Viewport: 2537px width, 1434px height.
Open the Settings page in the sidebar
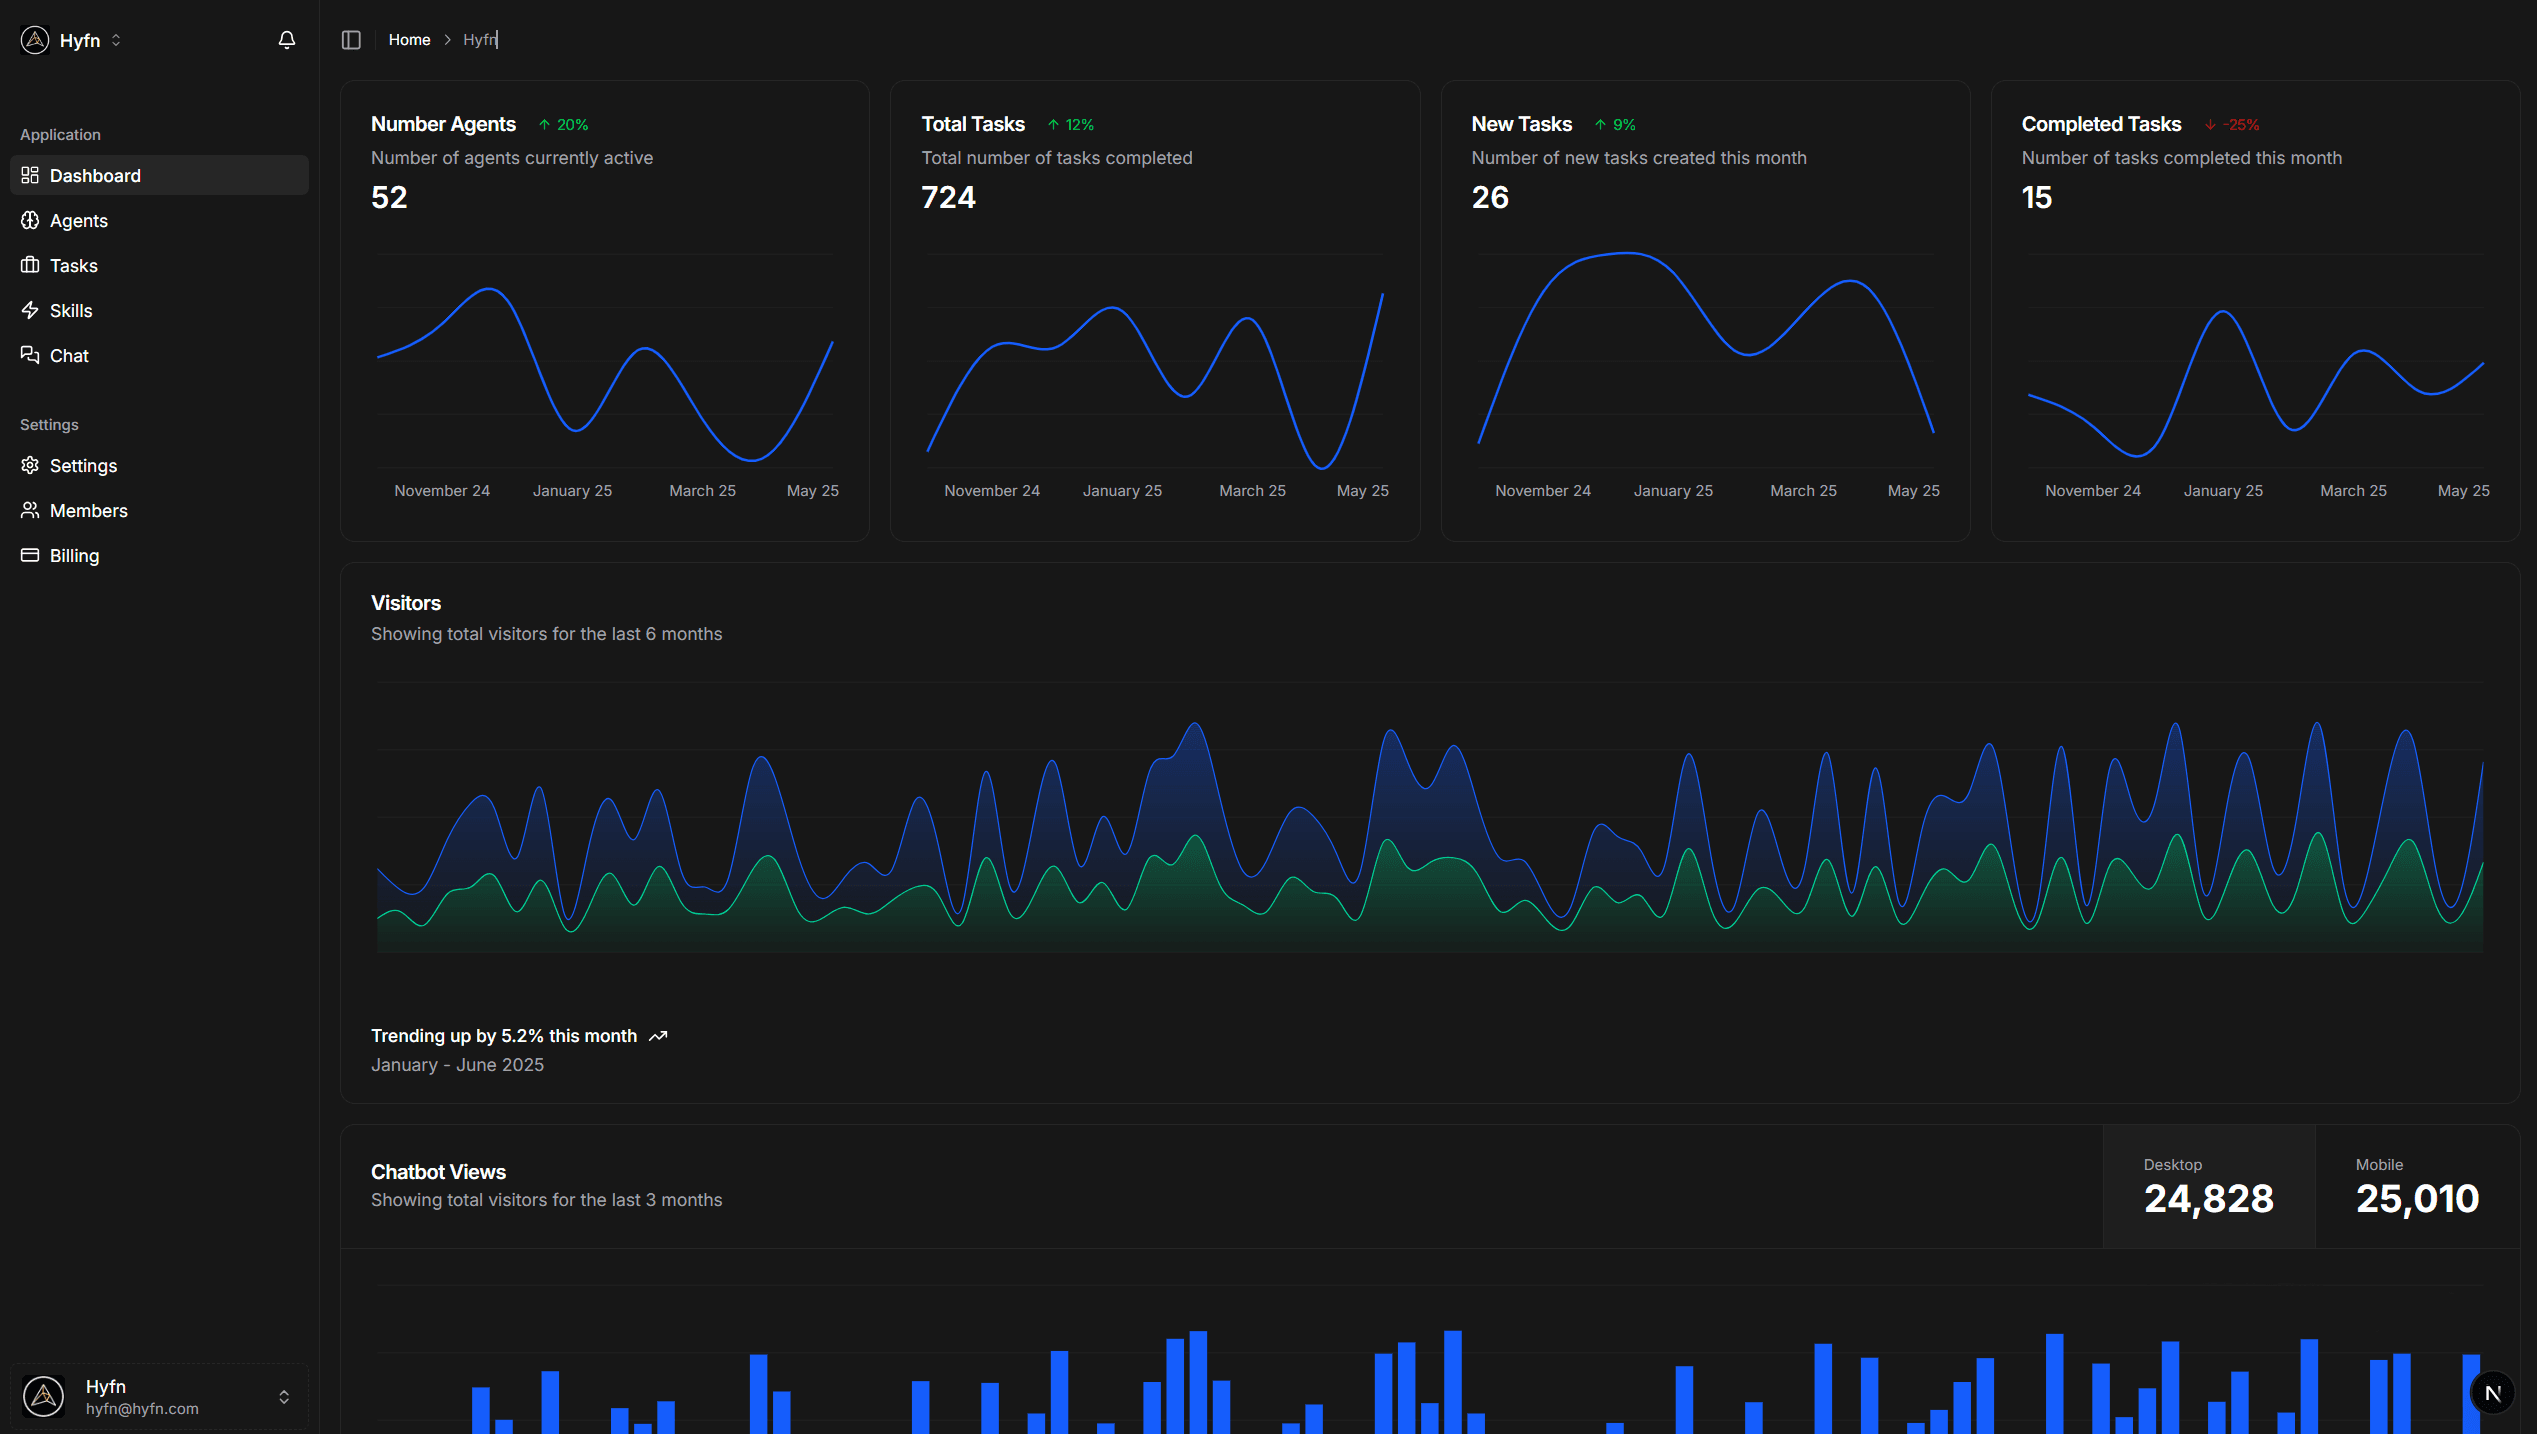coord(159,465)
